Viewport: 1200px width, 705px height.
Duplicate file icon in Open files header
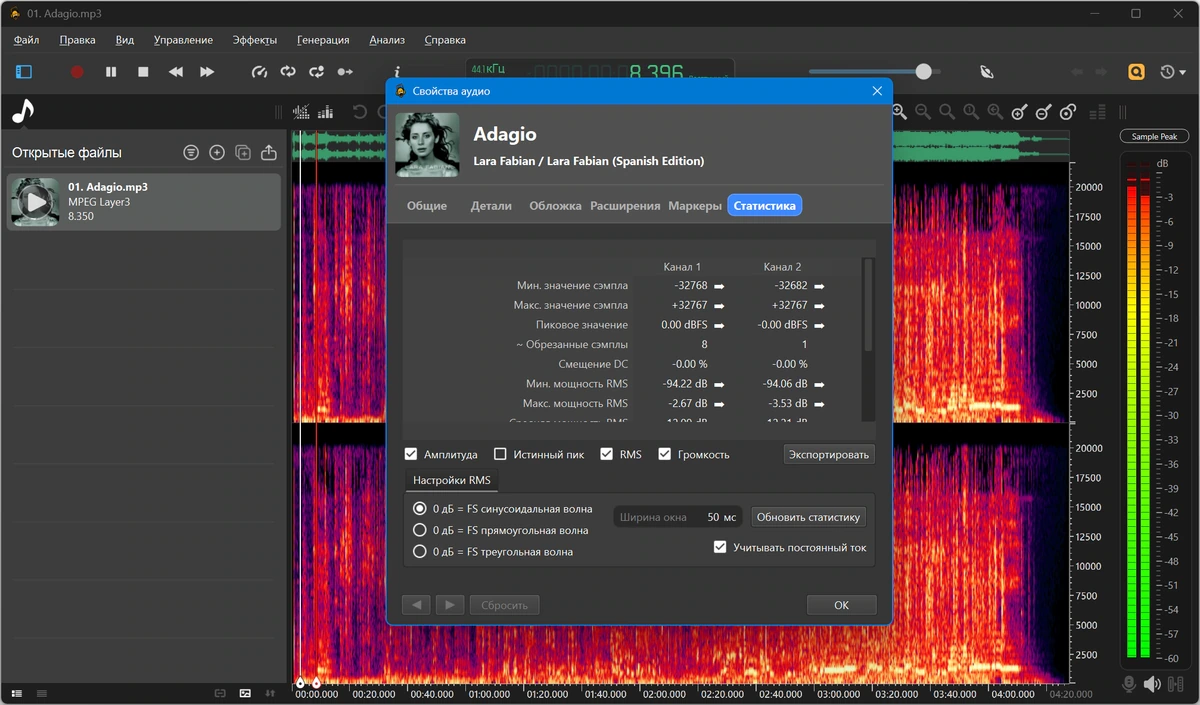[x=243, y=152]
